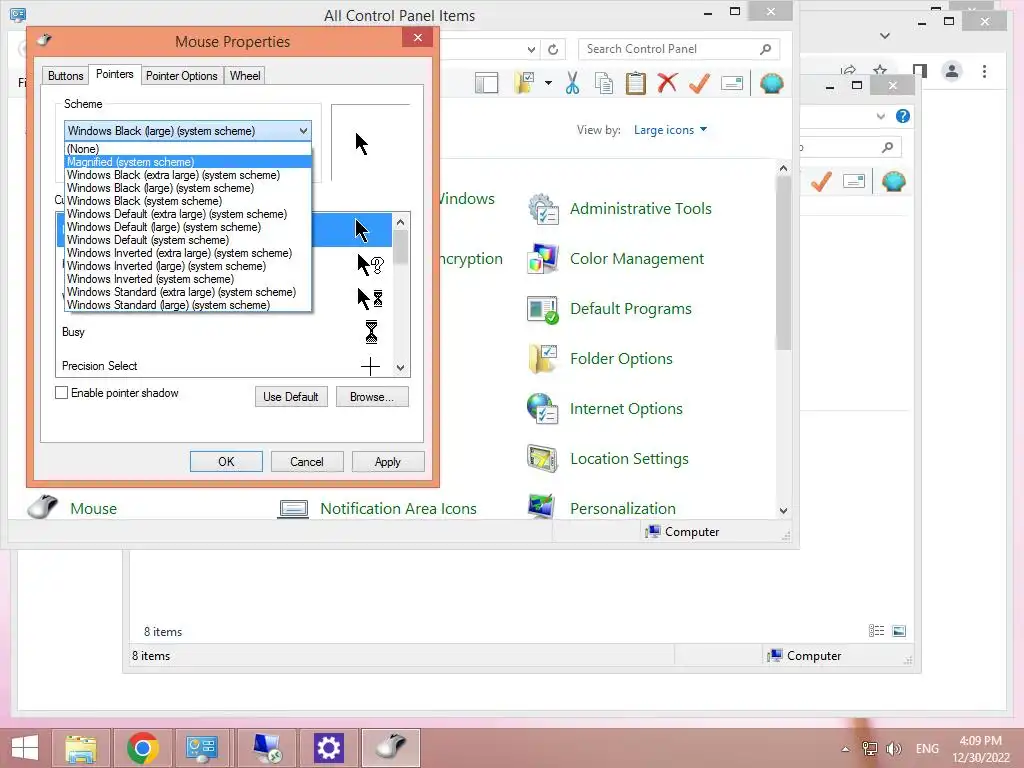1024x768 pixels.
Task: Click the Paste clipboard icon in Control Panel toolbar
Action: tap(635, 84)
